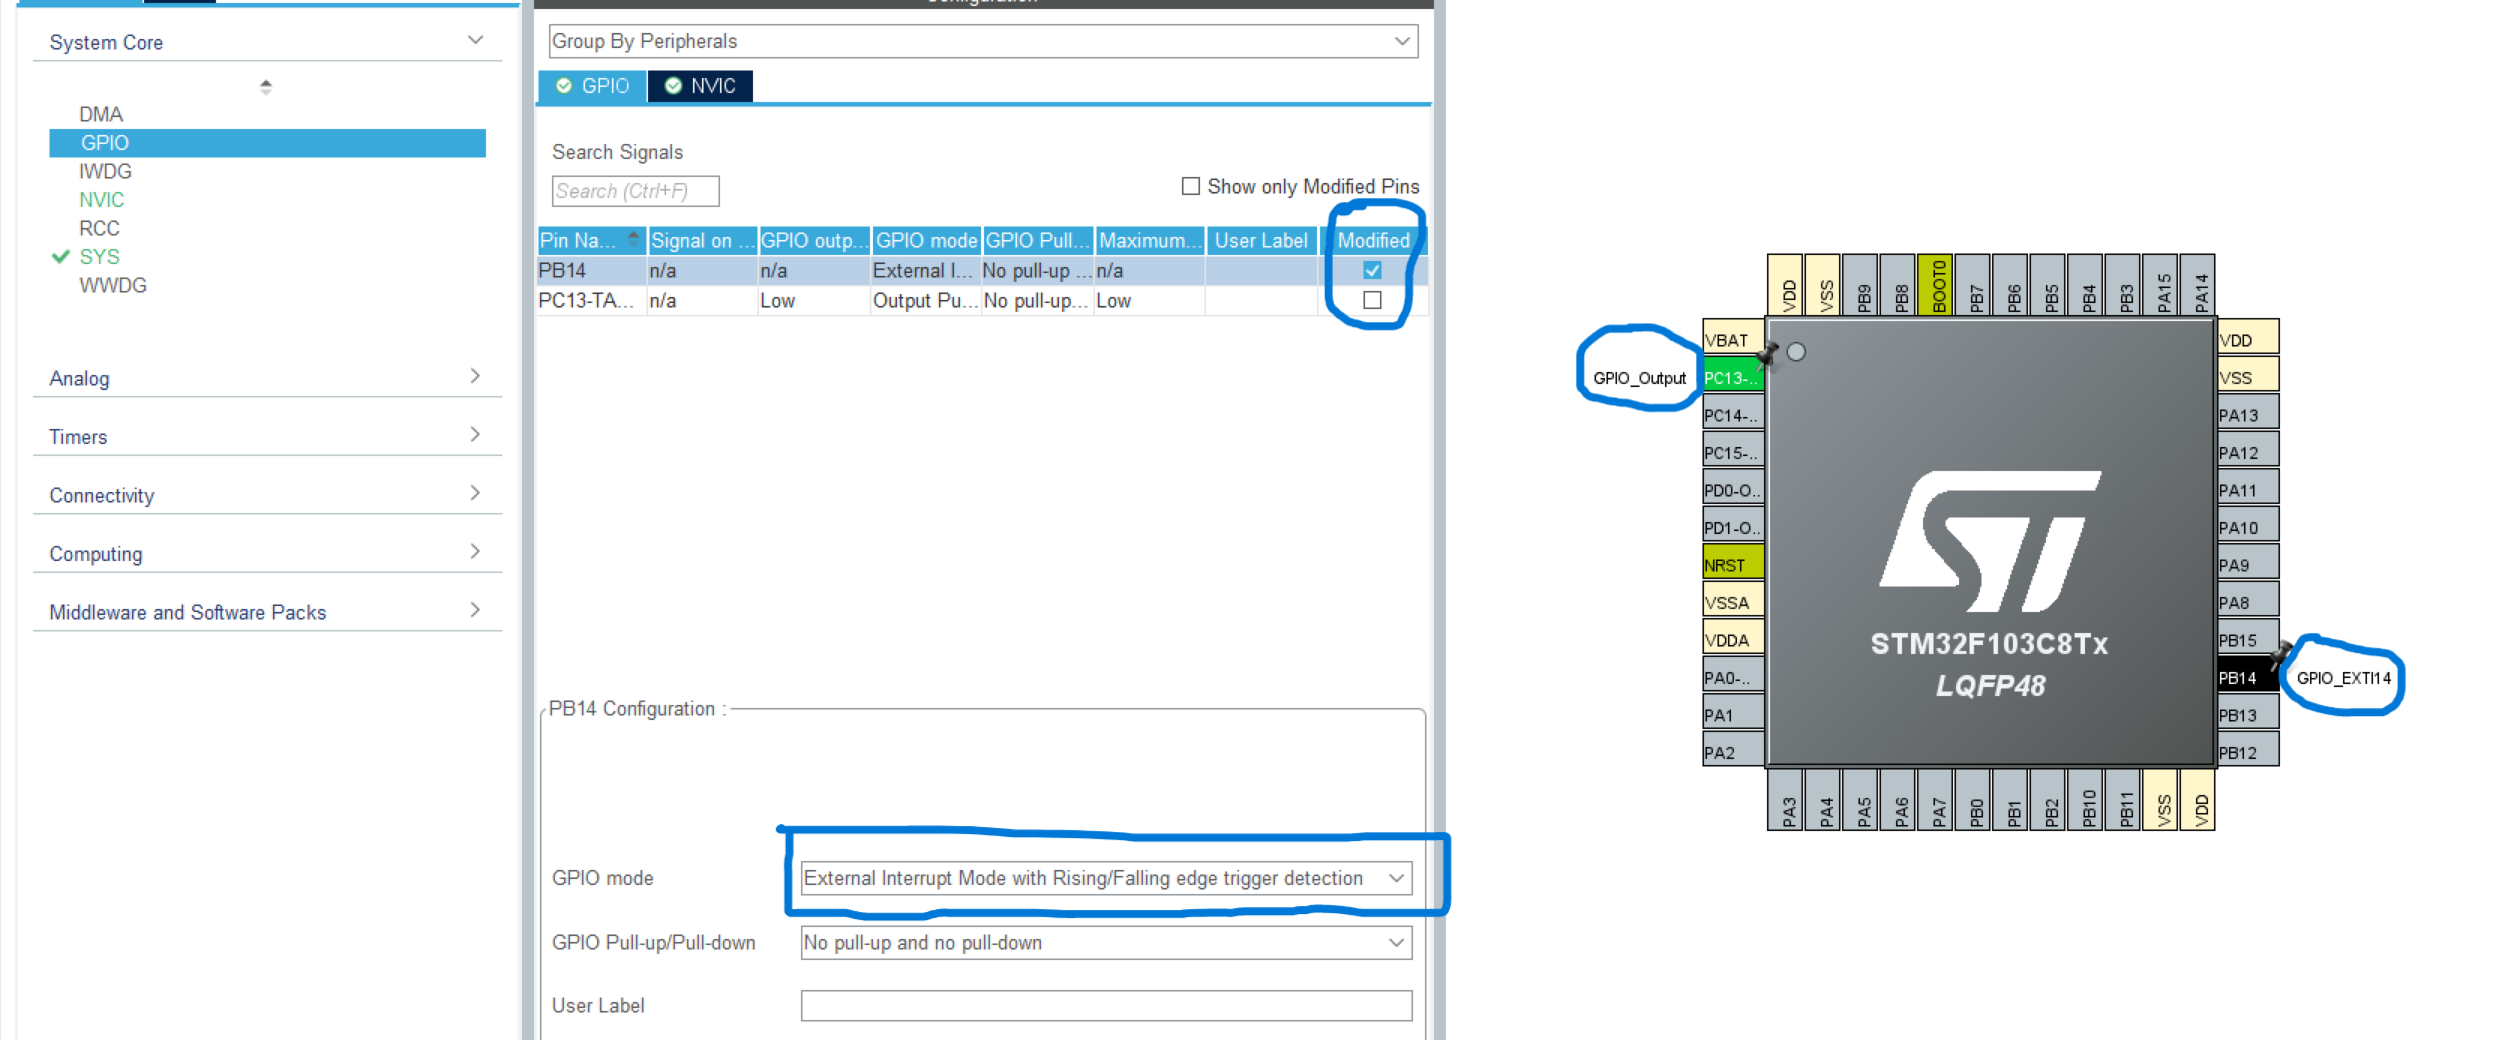The width and height of the screenshot is (2503, 1040).
Task: Click the User Label input field
Action: [1106, 1006]
